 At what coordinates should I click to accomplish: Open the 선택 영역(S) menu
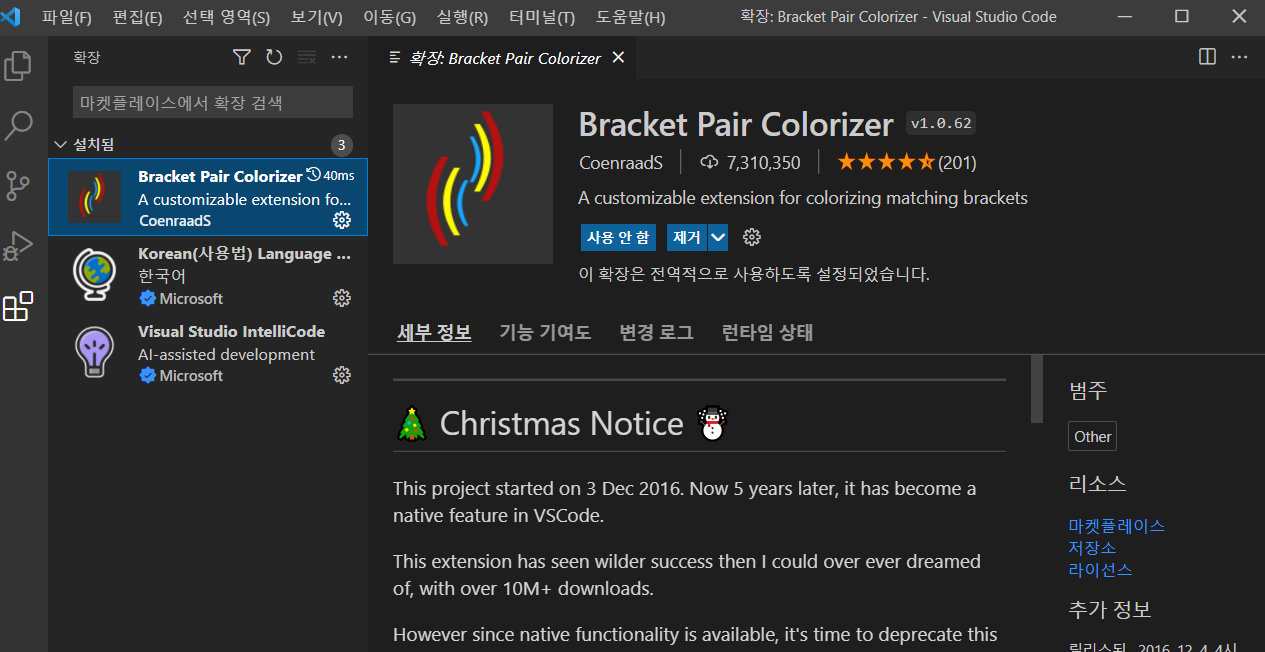226,17
